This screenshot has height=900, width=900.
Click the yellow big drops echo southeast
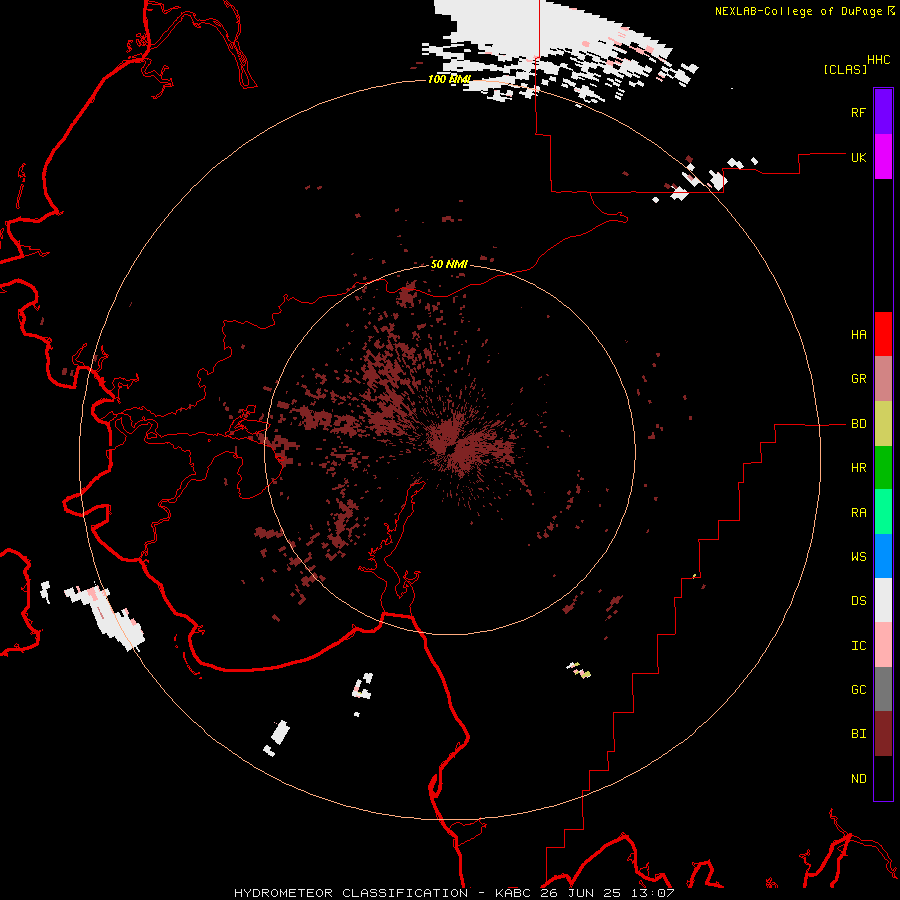point(581,670)
